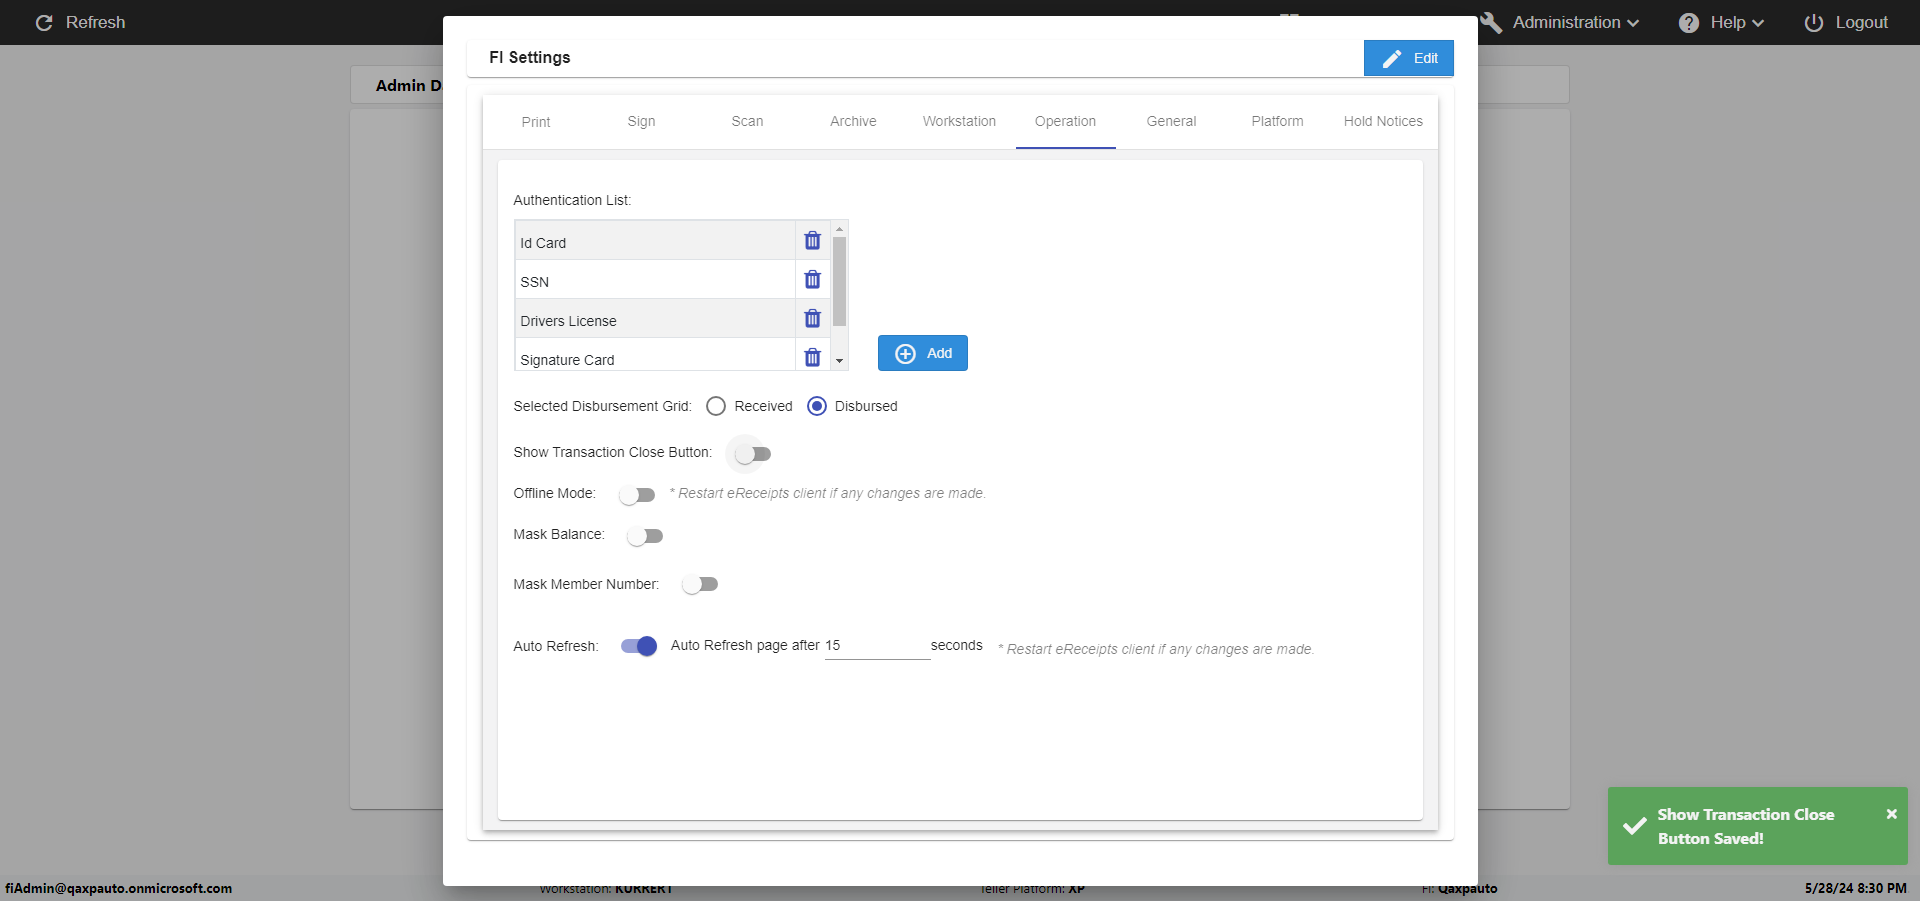This screenshot has height=901, width=1920.
Task: Select the Drivers License list row
Action: point(655,319)
